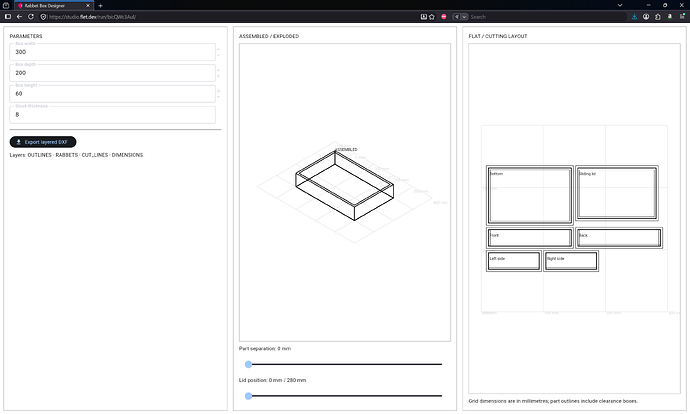Reload the current page

click(31, 17)
